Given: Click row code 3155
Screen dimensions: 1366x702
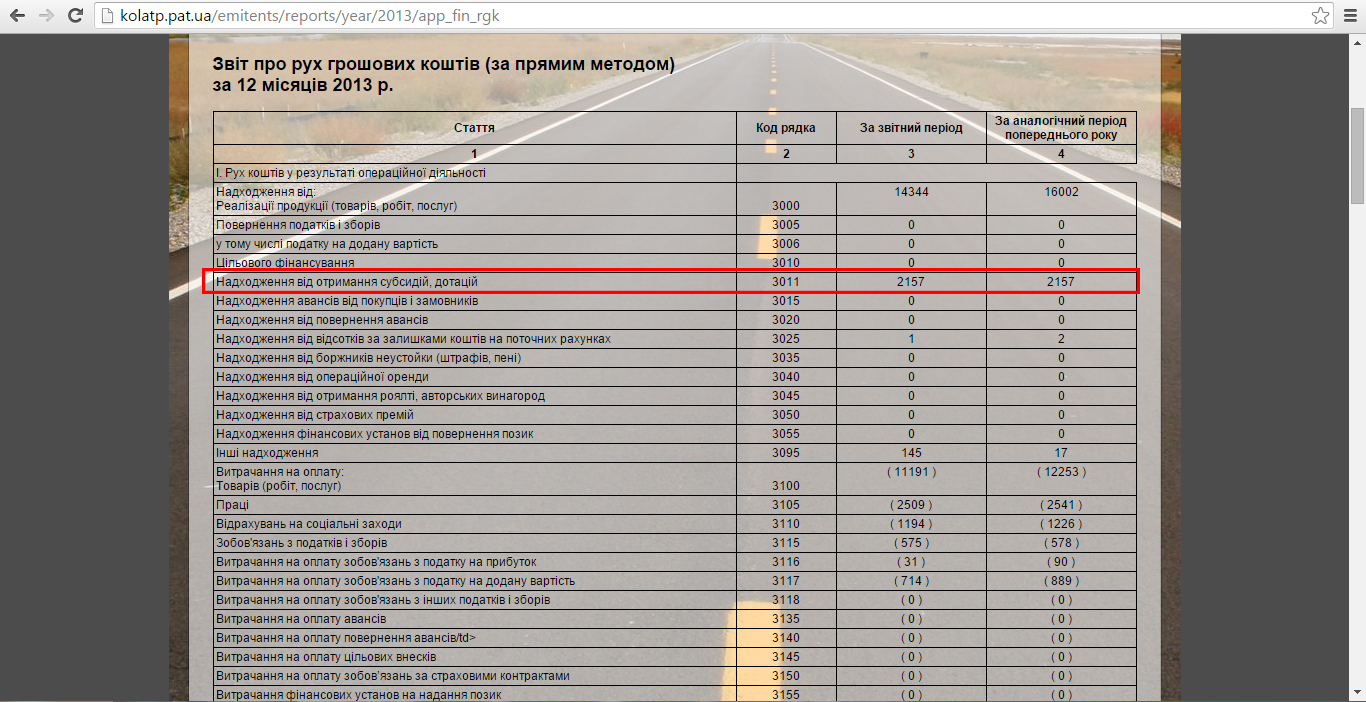Looking at the screenshot, I should pyautogui.click(x=786, y=695).
